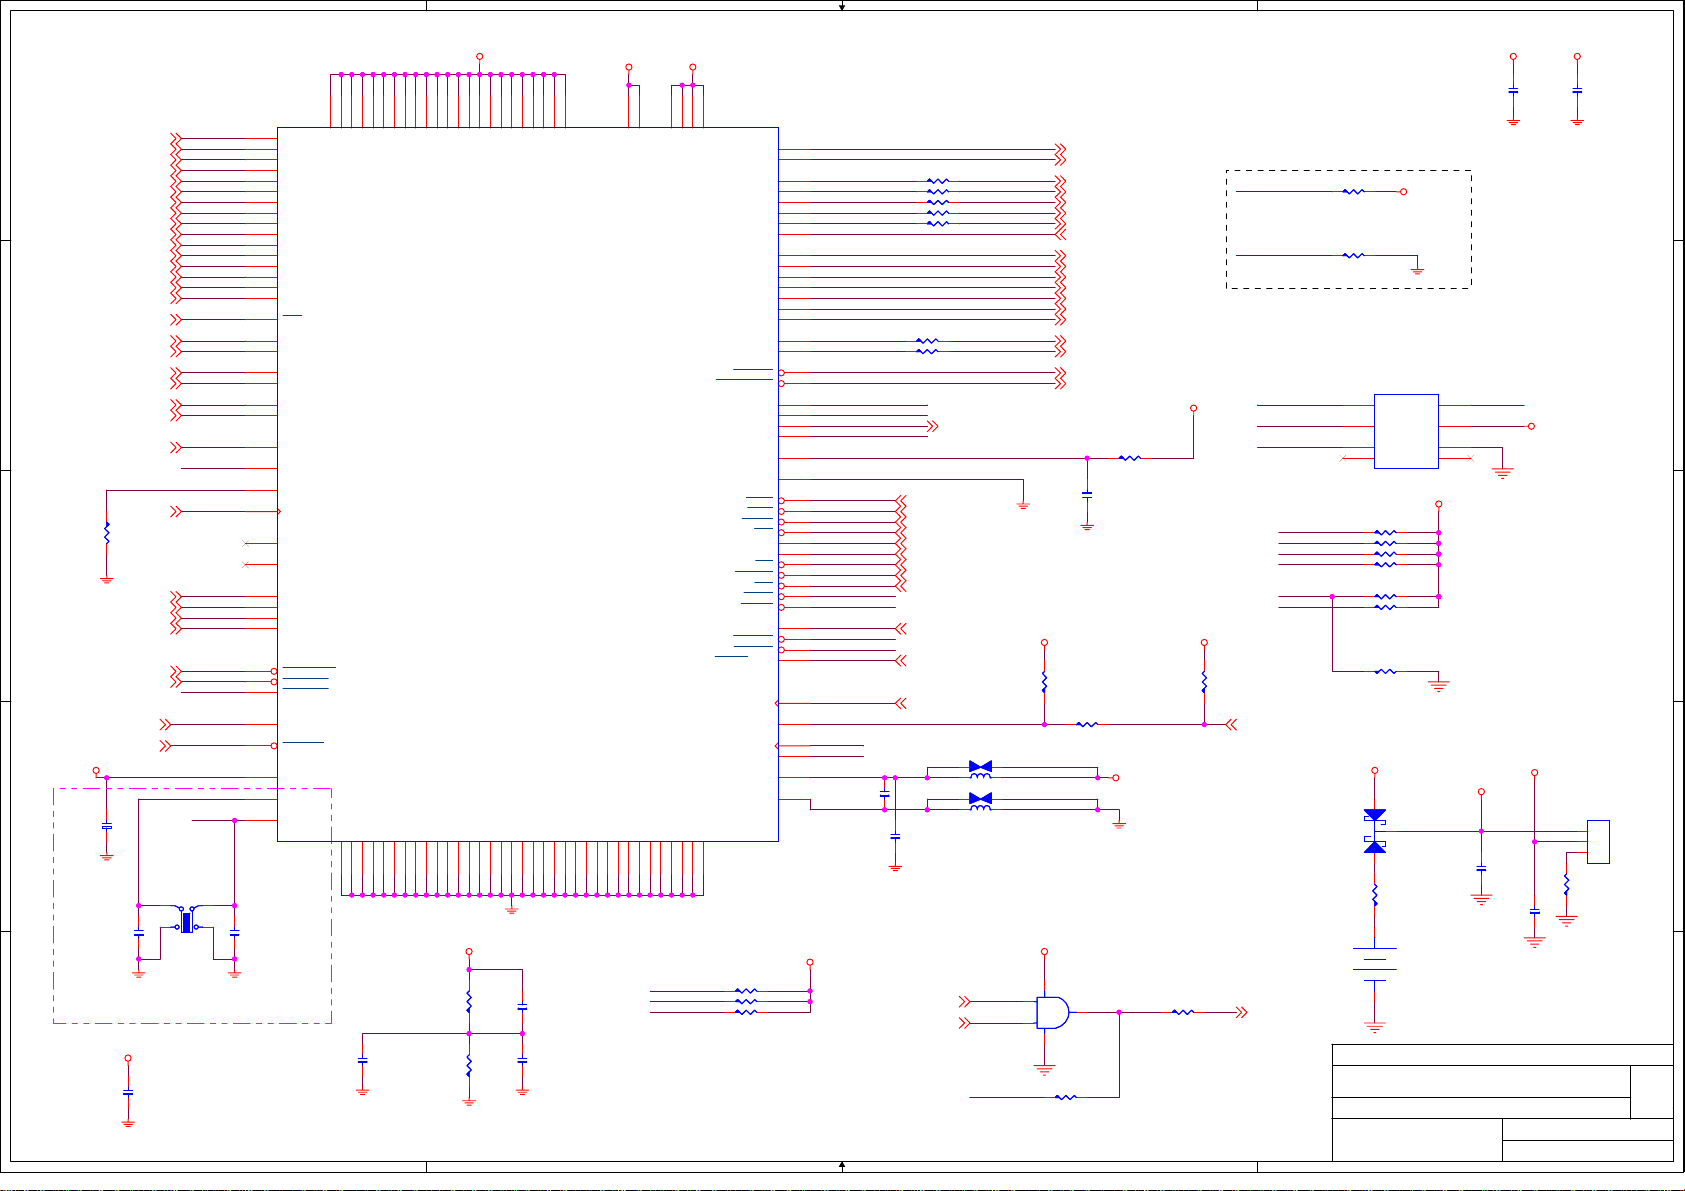
Task: Select the resistor on wire below AND gate
Action: pos(1066,1097)
